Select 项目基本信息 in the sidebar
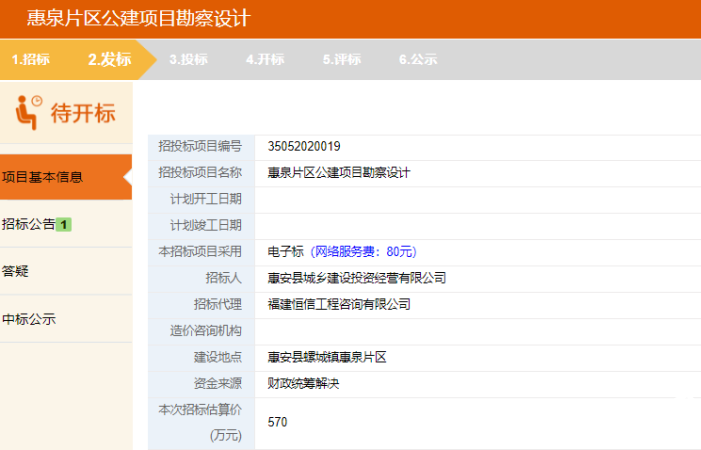This screenshot has width=701, height=450. [x=66, y=177]
